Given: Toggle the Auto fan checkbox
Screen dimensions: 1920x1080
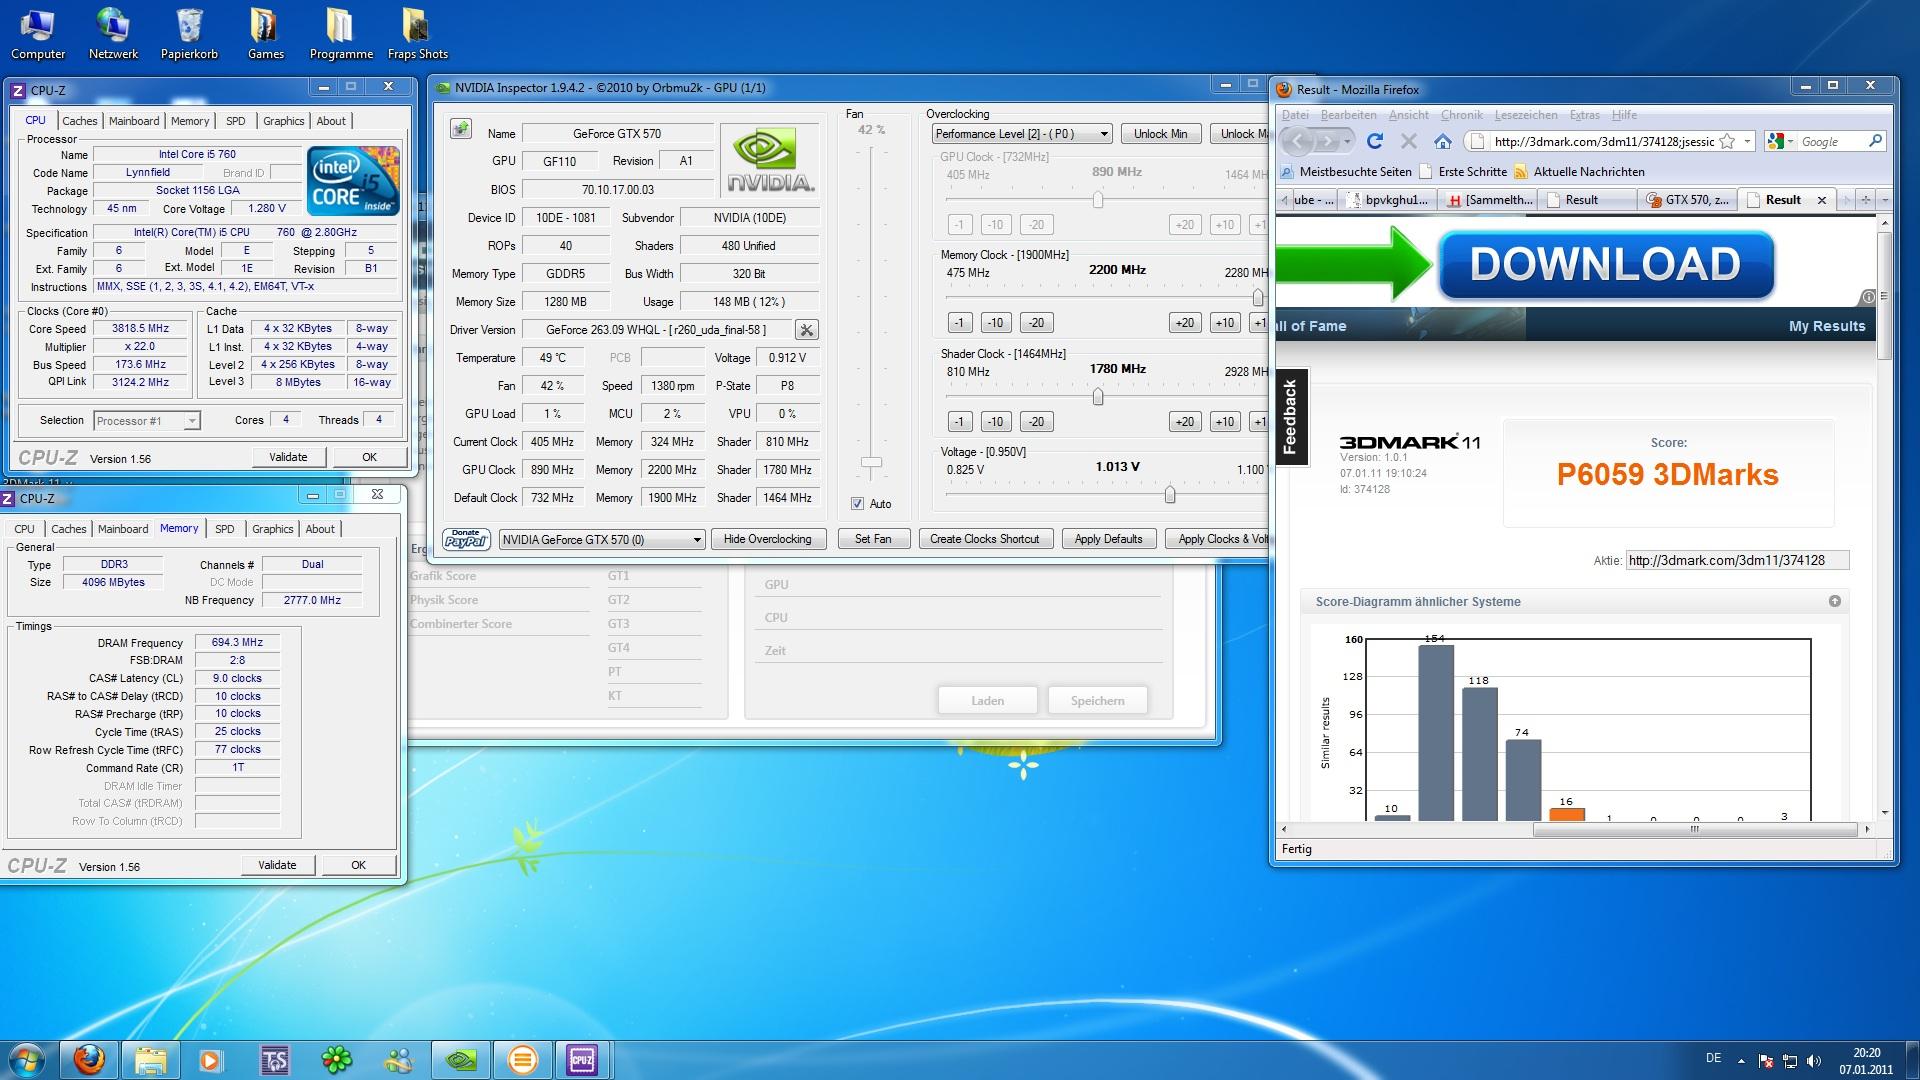Looking at the screenshot, I should click(857, 504).
